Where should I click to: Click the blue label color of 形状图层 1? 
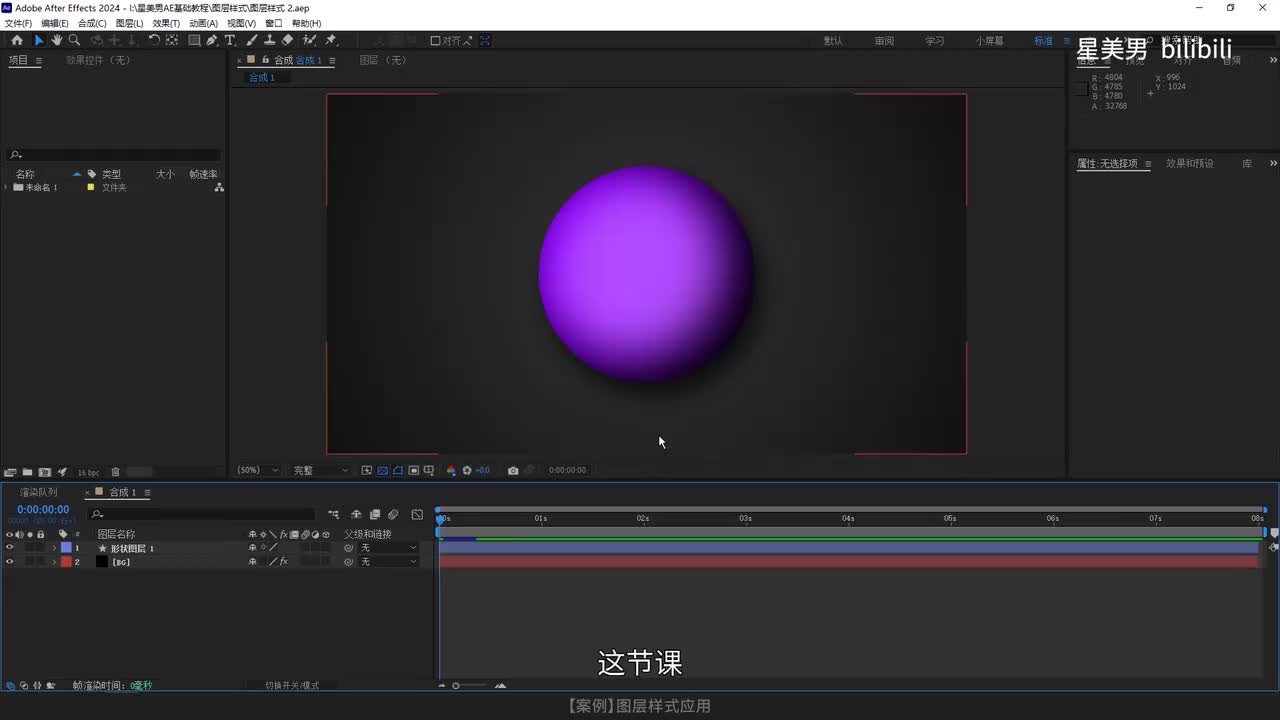pos(66,548)
